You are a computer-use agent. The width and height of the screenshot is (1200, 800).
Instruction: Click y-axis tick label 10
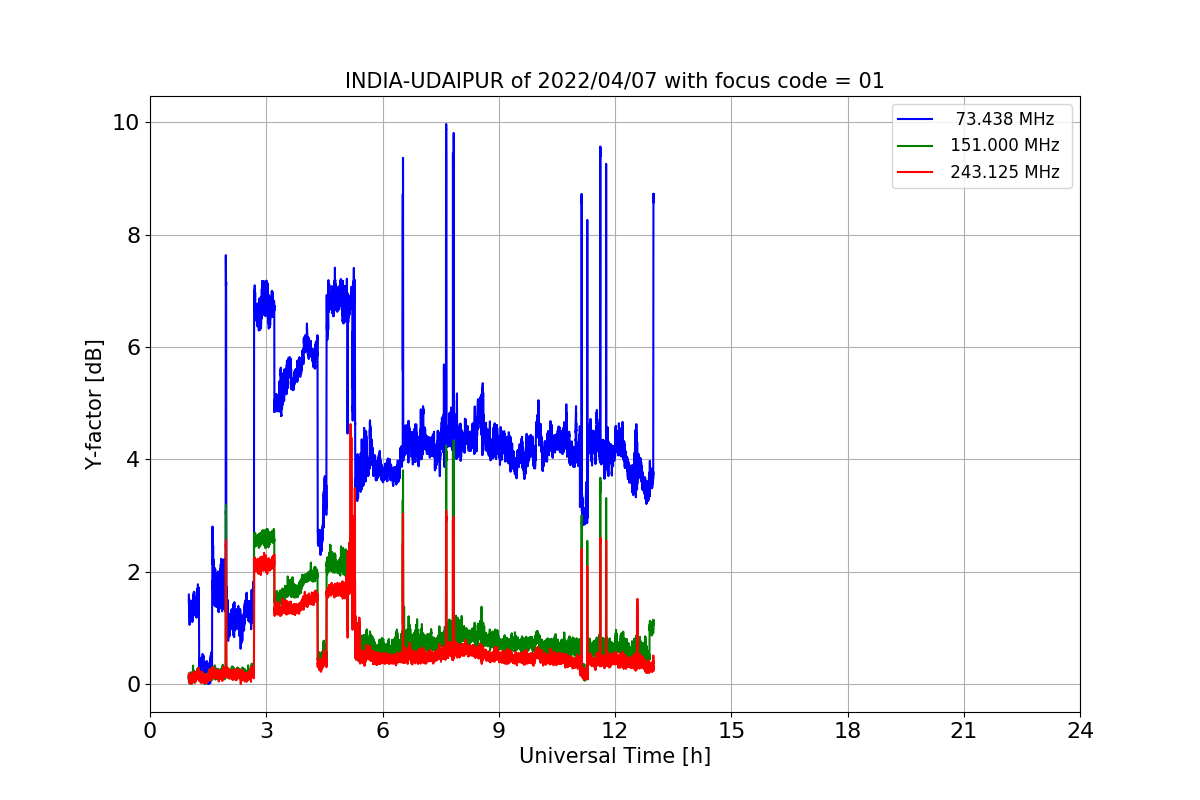point(125,122)
